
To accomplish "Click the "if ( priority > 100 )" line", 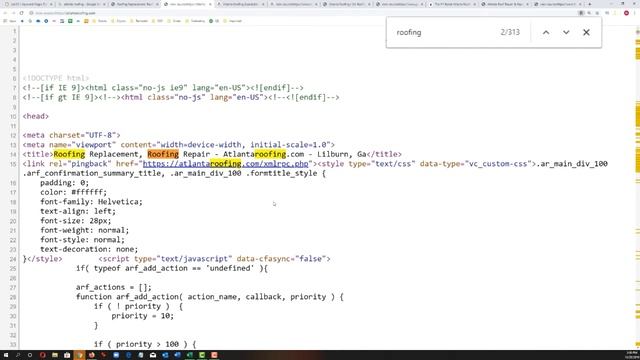I will pyautogui.click(x=145, y=344).
